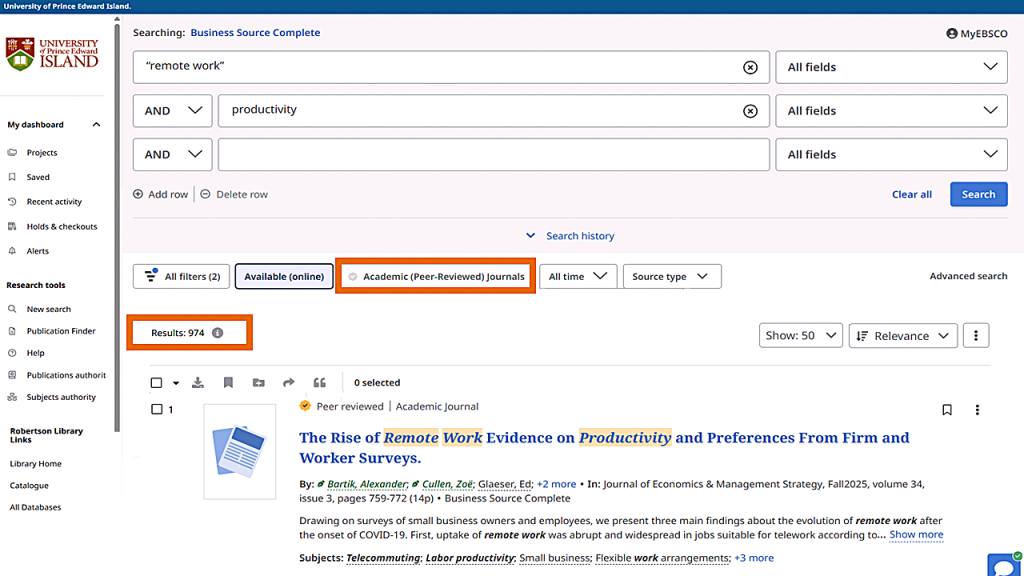Bookmark the first result article

pos(947,410)
